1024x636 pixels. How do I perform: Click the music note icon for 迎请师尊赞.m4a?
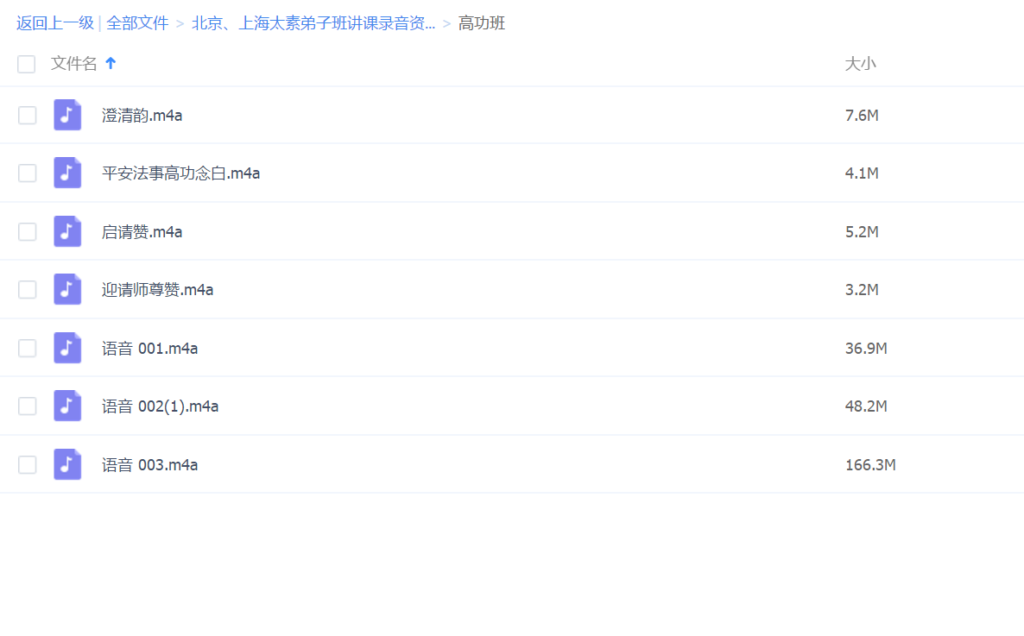click(67, 290)
